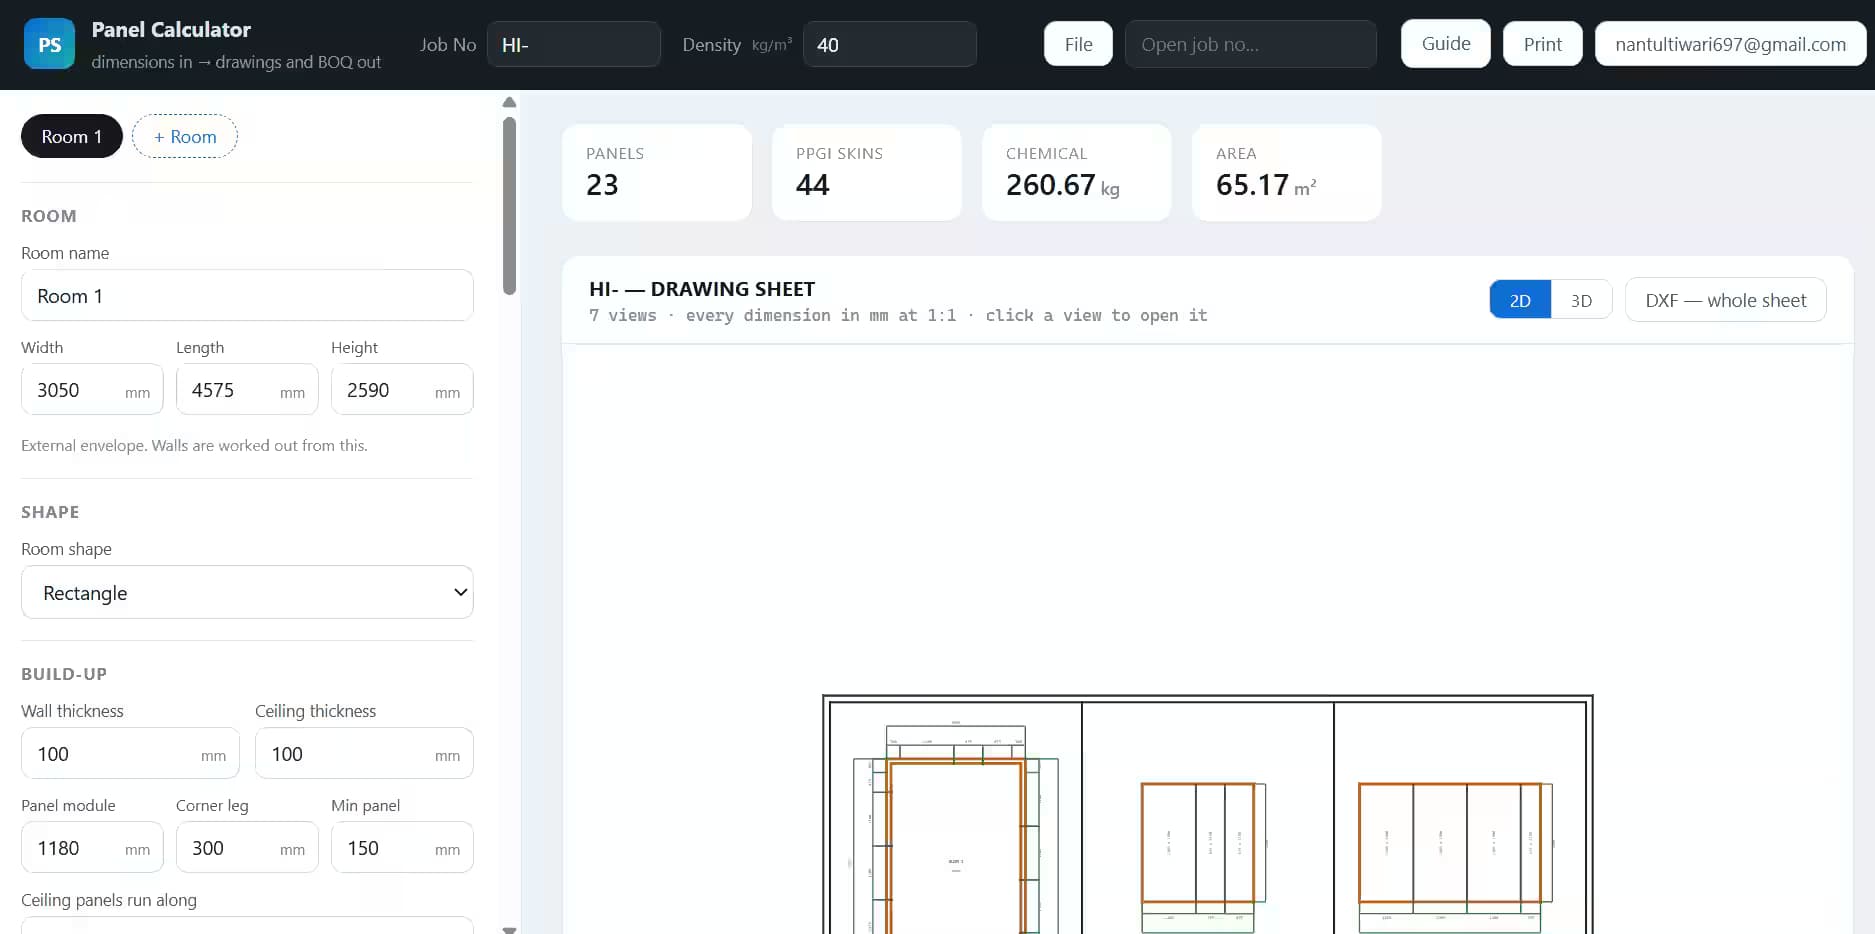Set the room Height field
Screen dimensions: 1875x934
click(x=402, y=390)
